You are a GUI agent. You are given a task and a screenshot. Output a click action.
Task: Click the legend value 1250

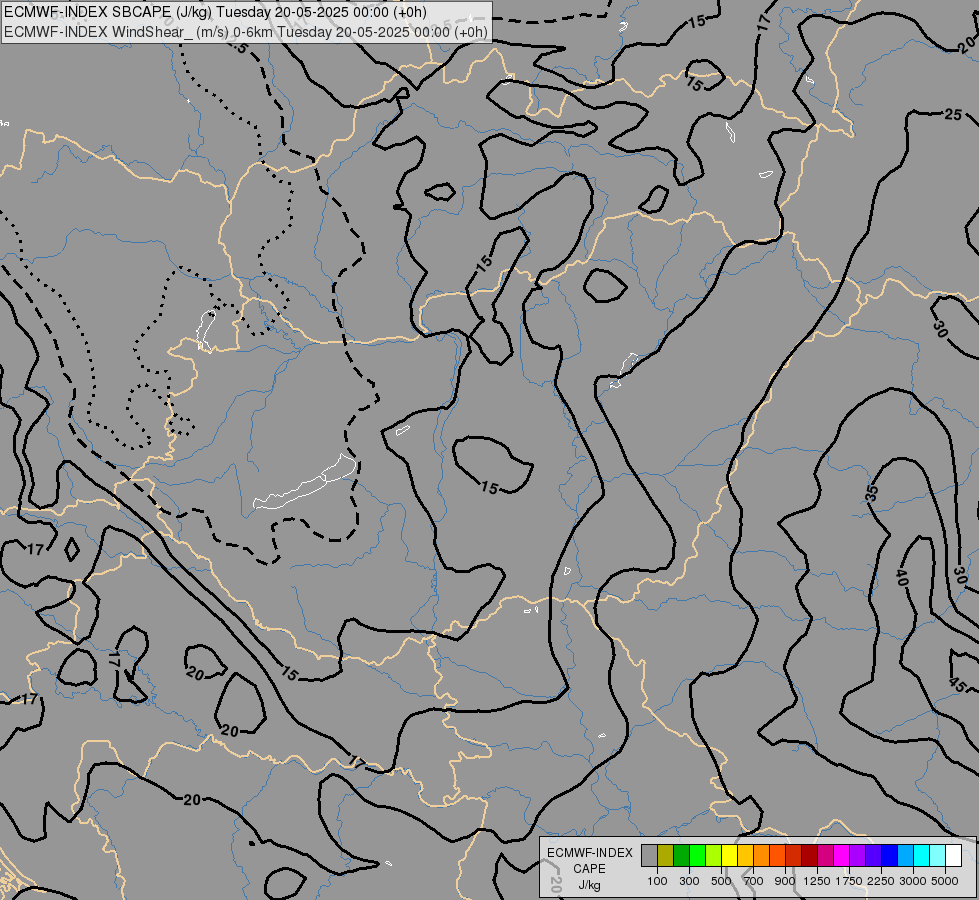[x=817, y=881]
